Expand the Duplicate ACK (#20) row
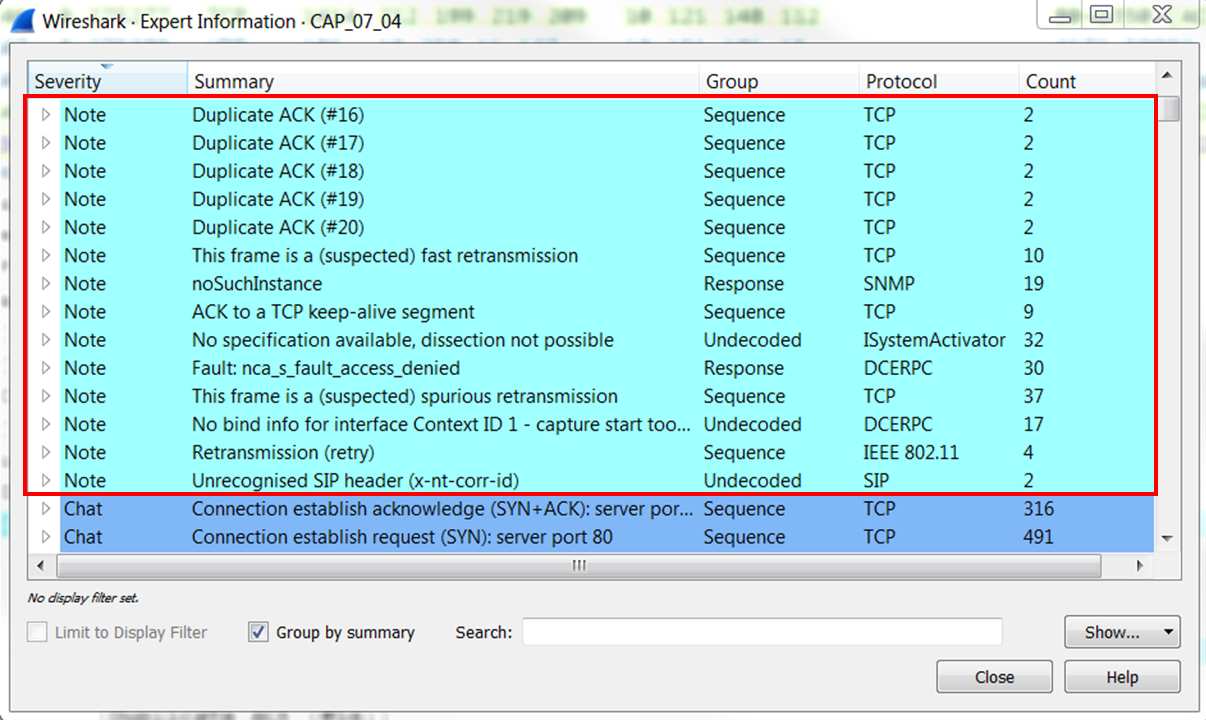This screenshot has width=1206, height=720. point(45,227)
